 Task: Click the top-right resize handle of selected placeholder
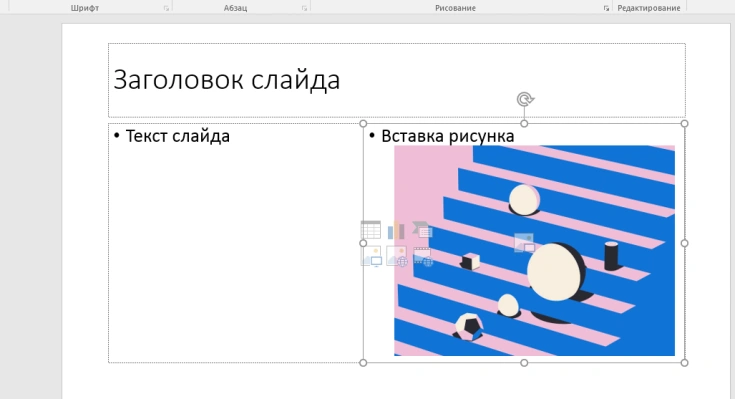coord(684,124)
